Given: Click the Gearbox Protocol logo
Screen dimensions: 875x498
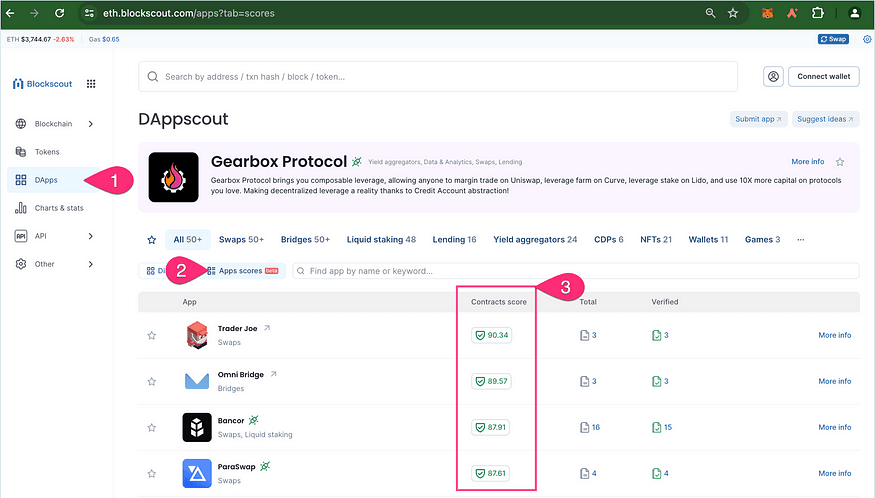Looking at the screenshot, I should tap(174, 177).
